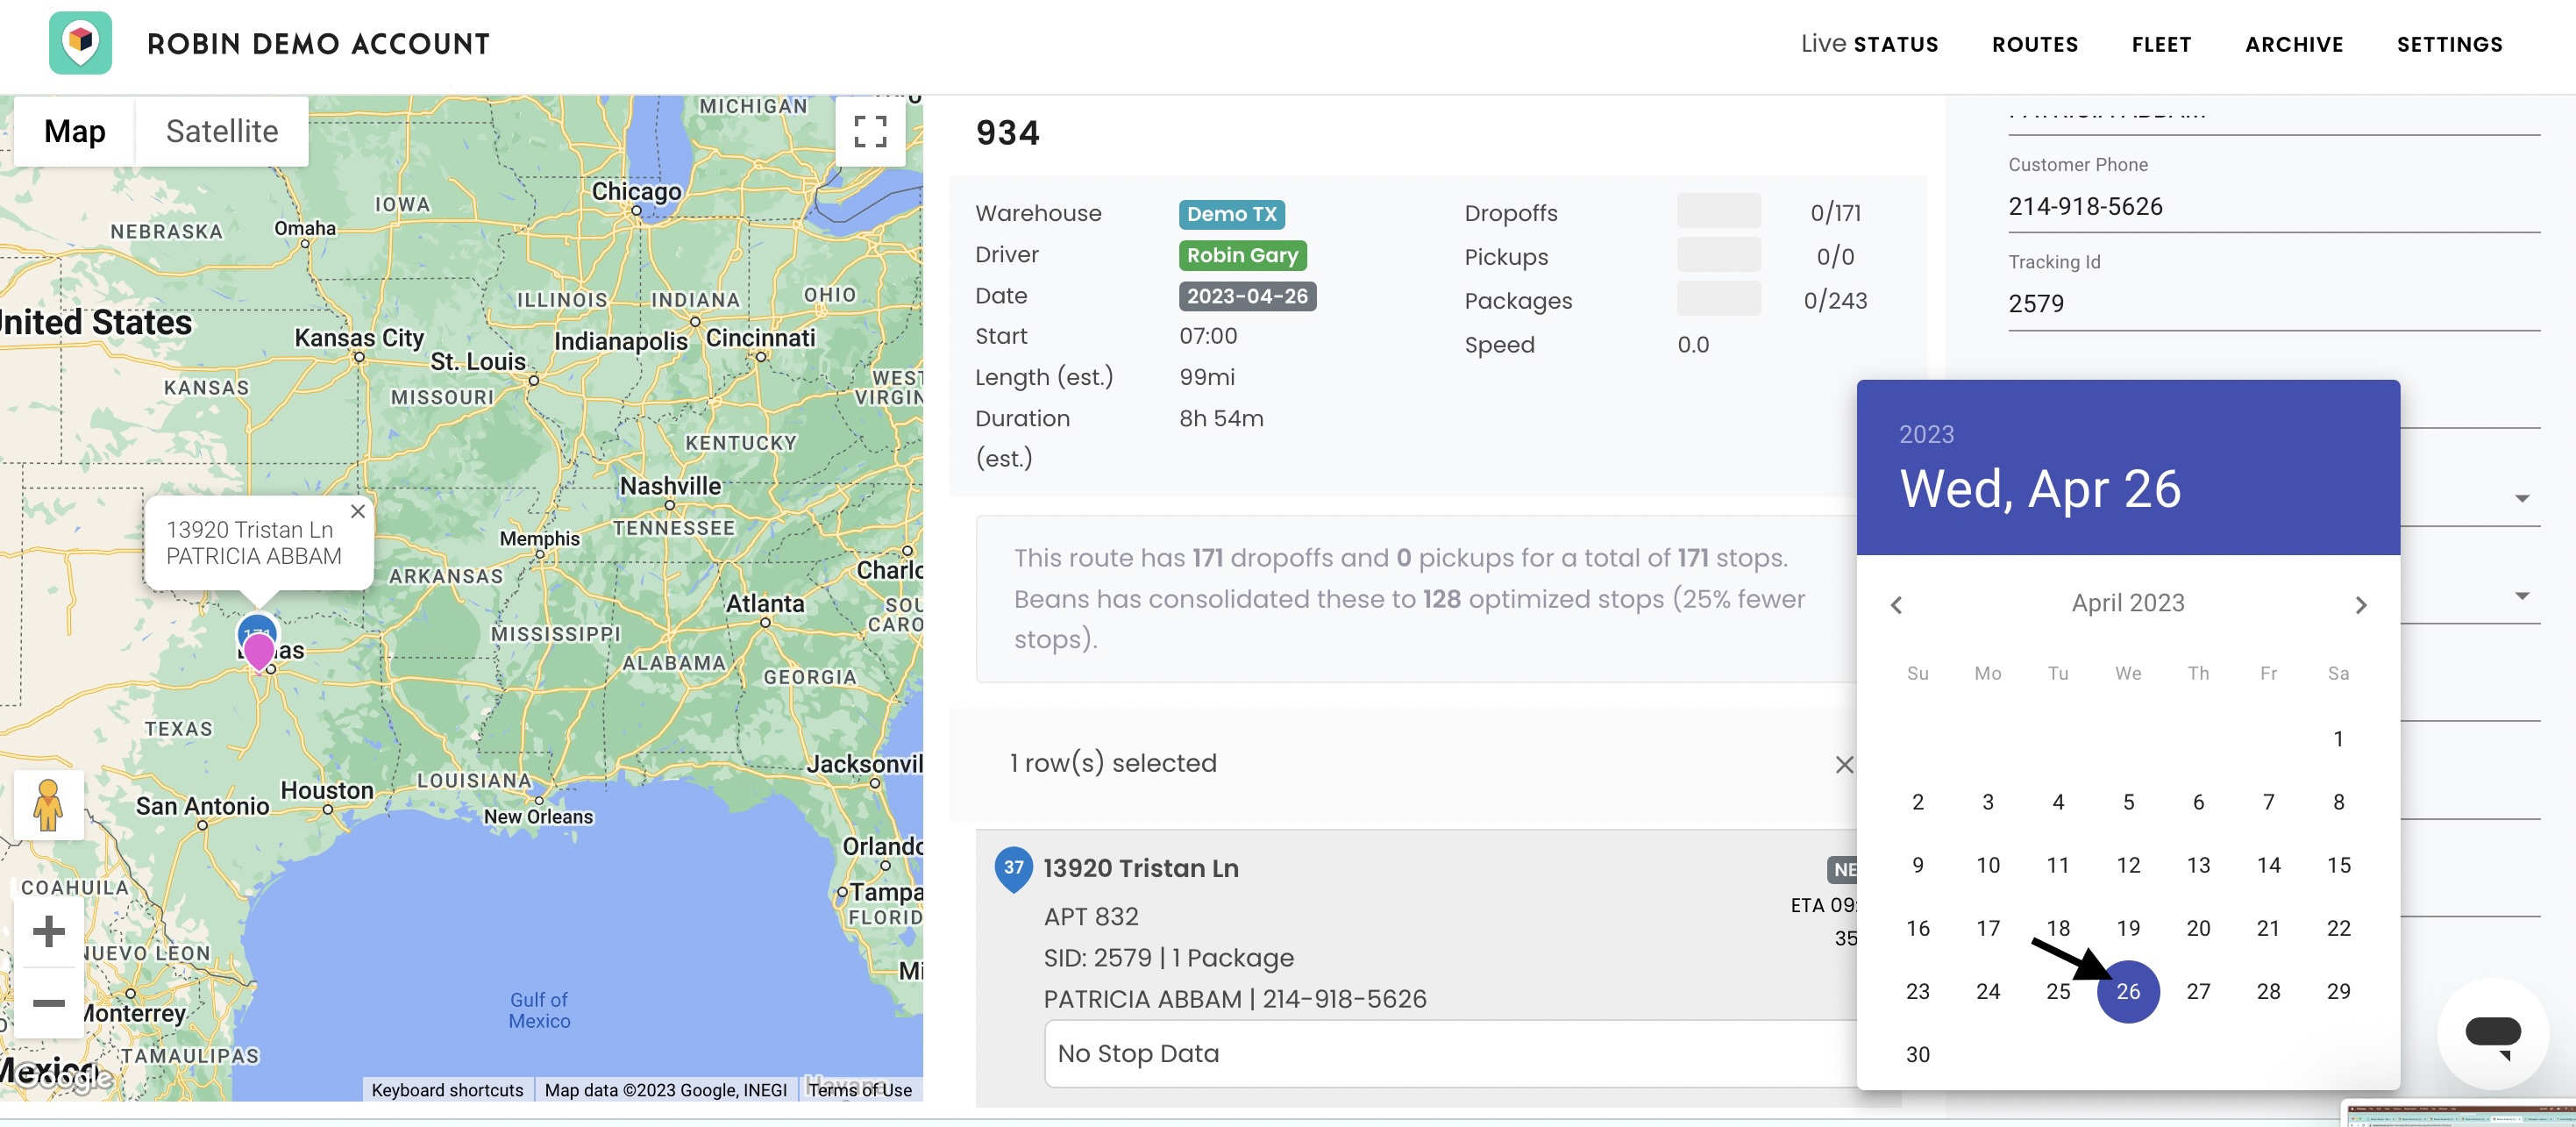2576x1127 pixels.
Task: Open the Fleet menu
Action: tap(2161, 44)
